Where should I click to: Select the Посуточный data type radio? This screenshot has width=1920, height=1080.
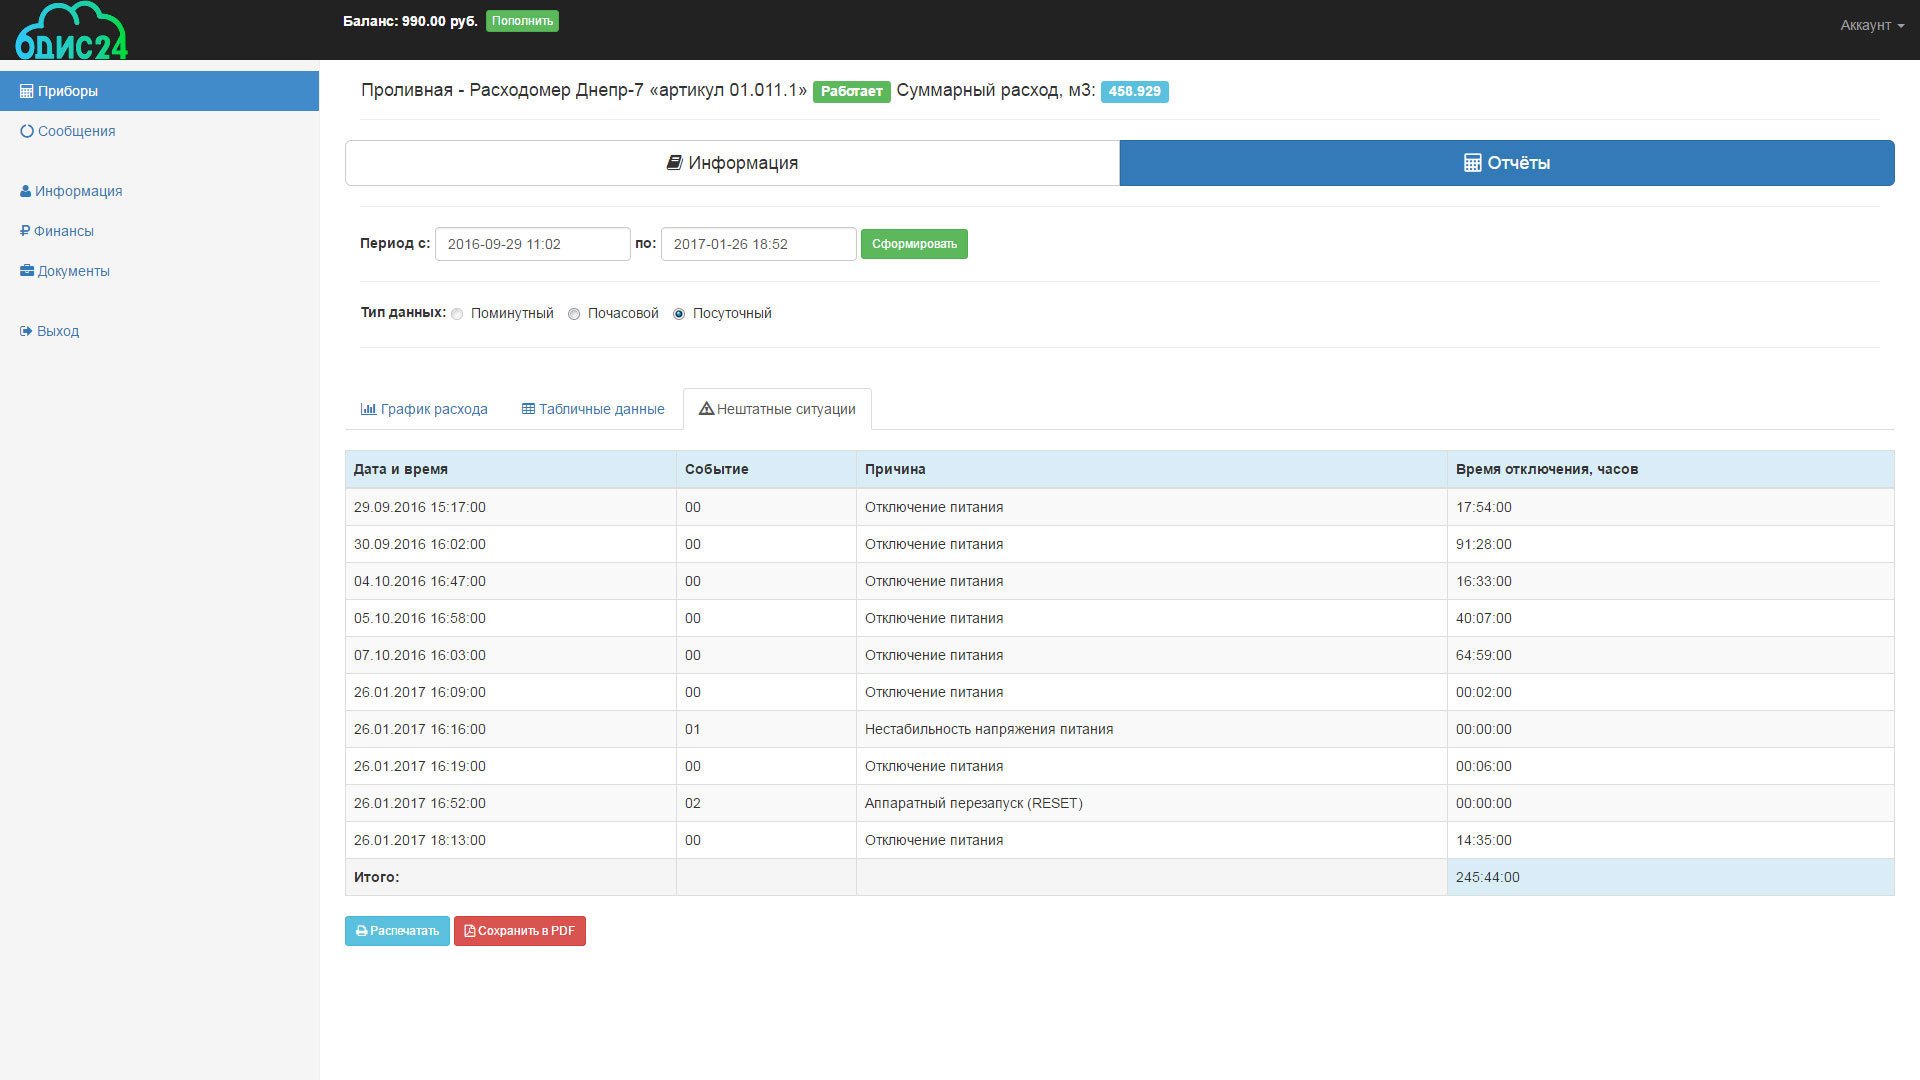tap(679, 314)
